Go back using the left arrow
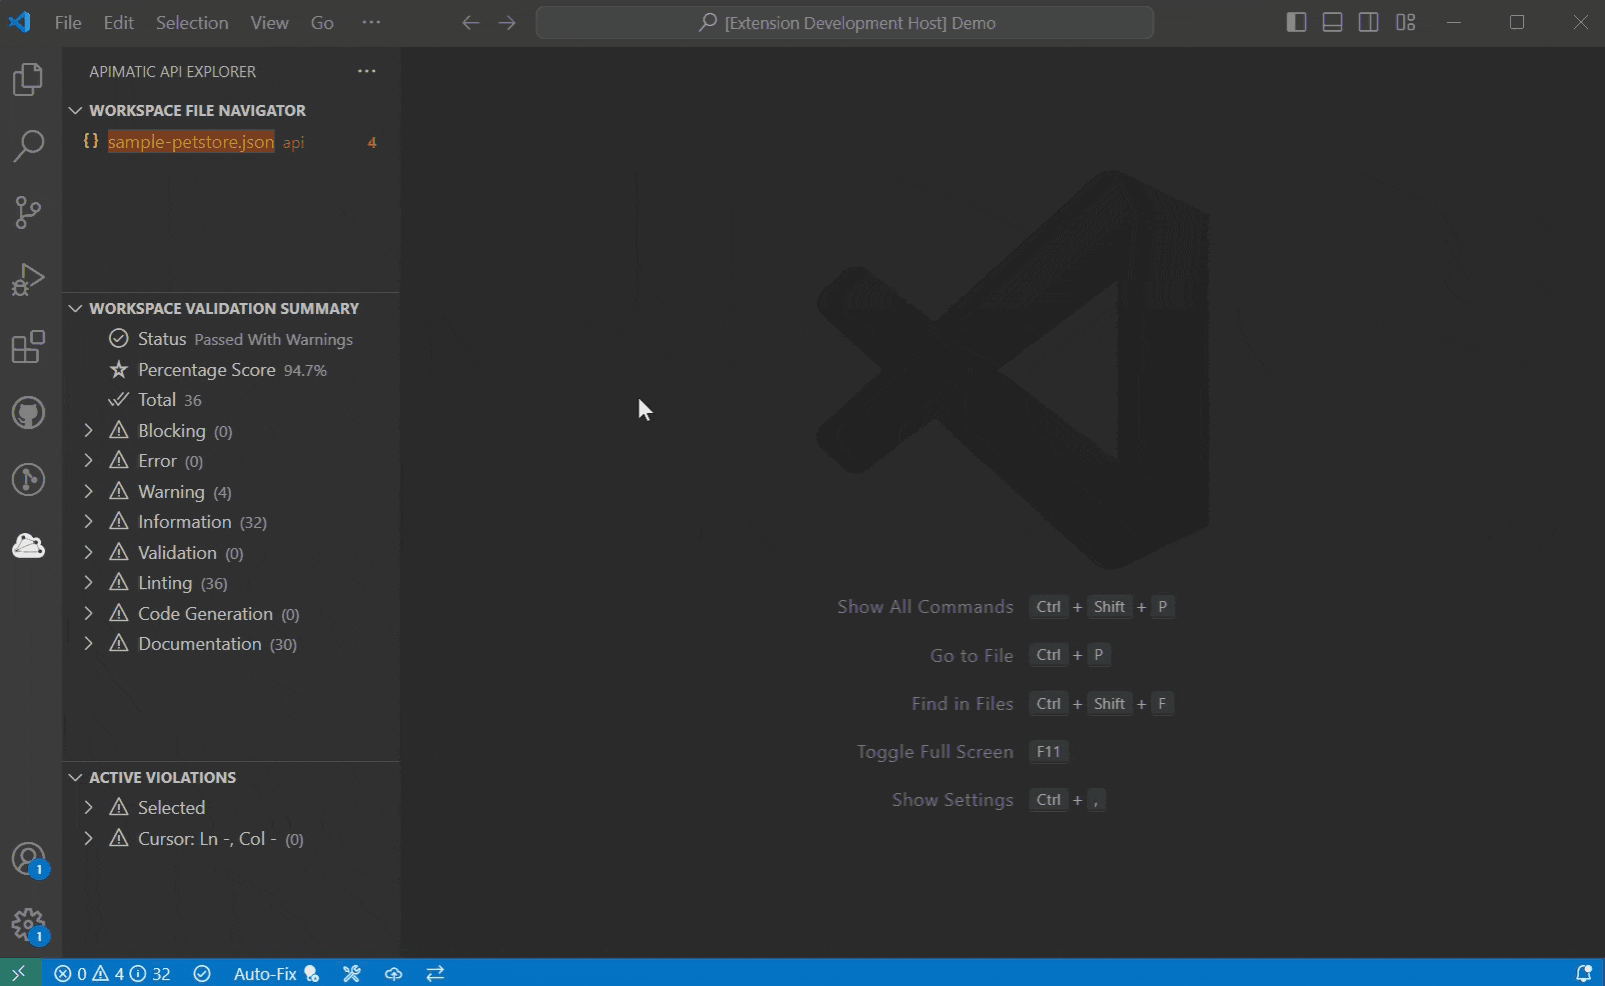Viewport: 1605px width, 986px height. [x=470, y=23]
